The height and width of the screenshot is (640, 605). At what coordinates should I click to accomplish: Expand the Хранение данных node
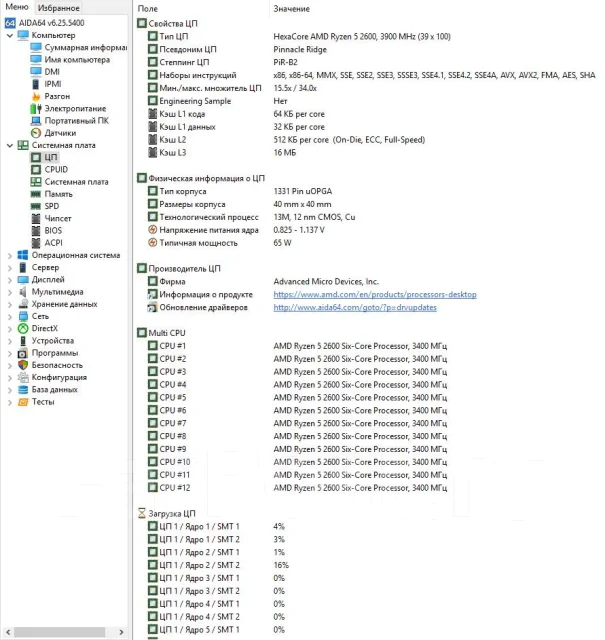pos(10,305)
